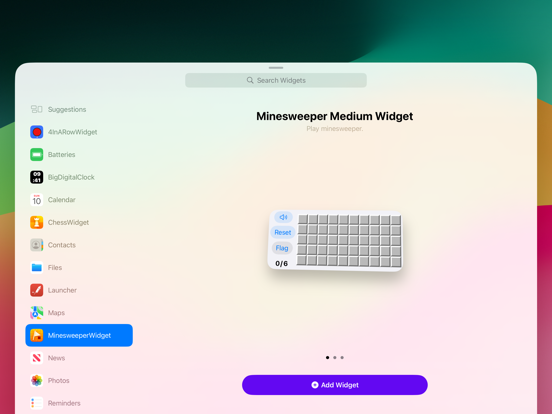This screenshot has width=552, height=414.
Task: Select the Suggestions label
Action: tap(67, 109)
